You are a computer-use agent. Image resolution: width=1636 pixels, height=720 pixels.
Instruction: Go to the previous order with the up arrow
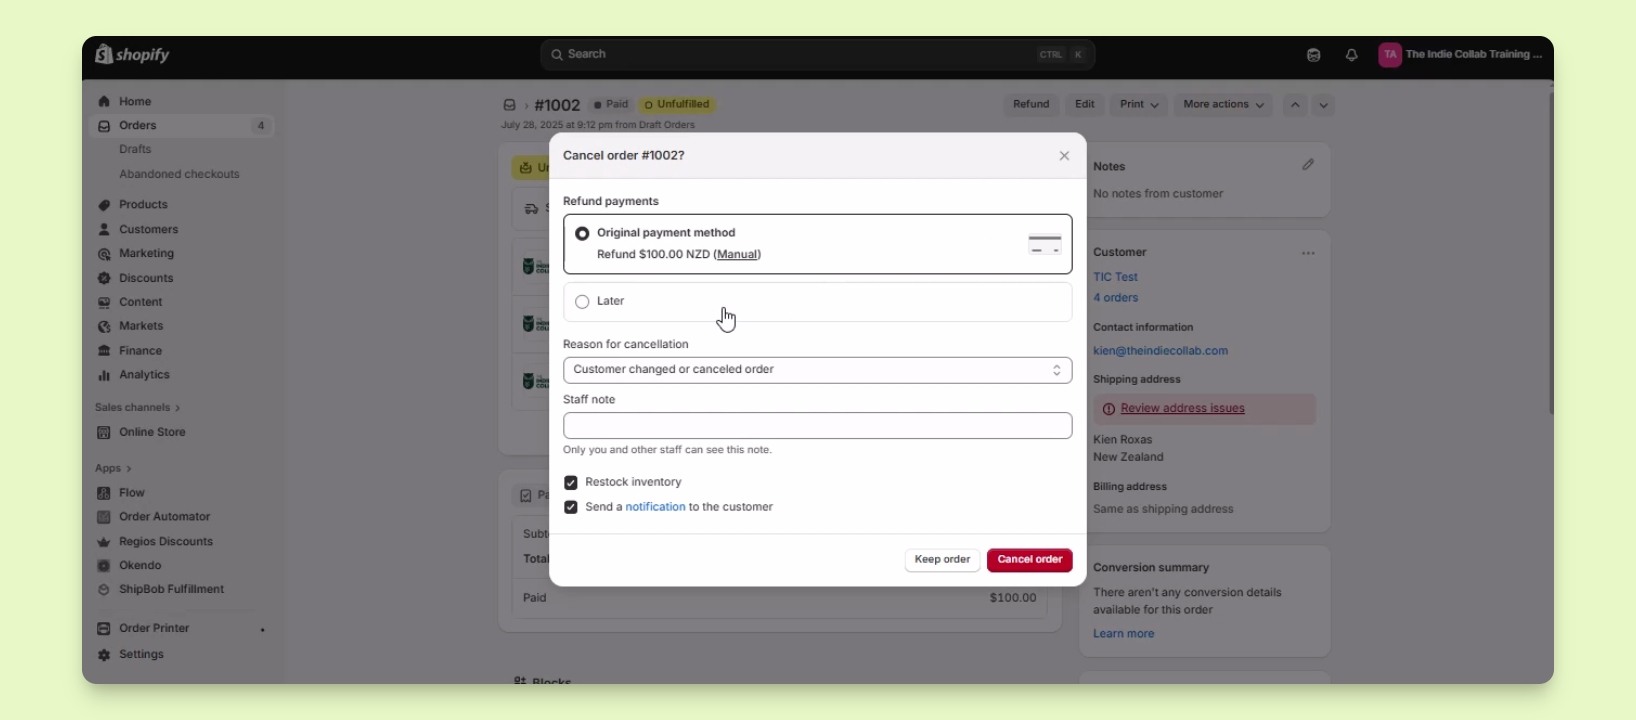(x=1295, y=105)
